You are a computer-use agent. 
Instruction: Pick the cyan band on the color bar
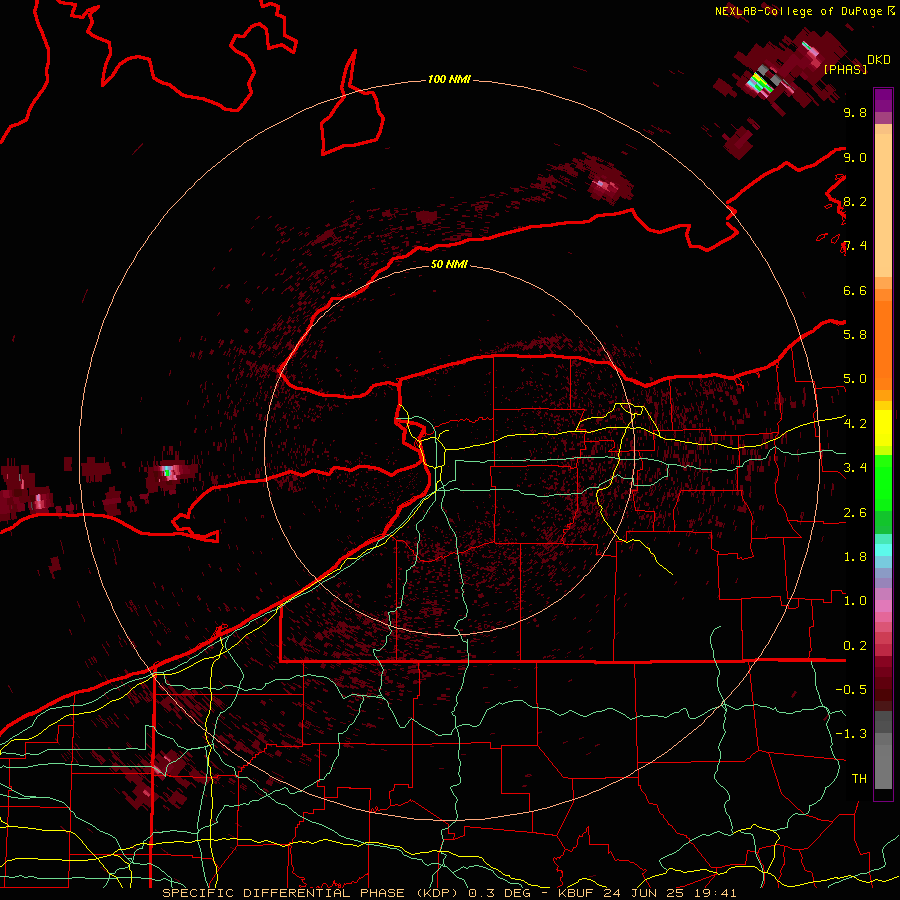883,550
